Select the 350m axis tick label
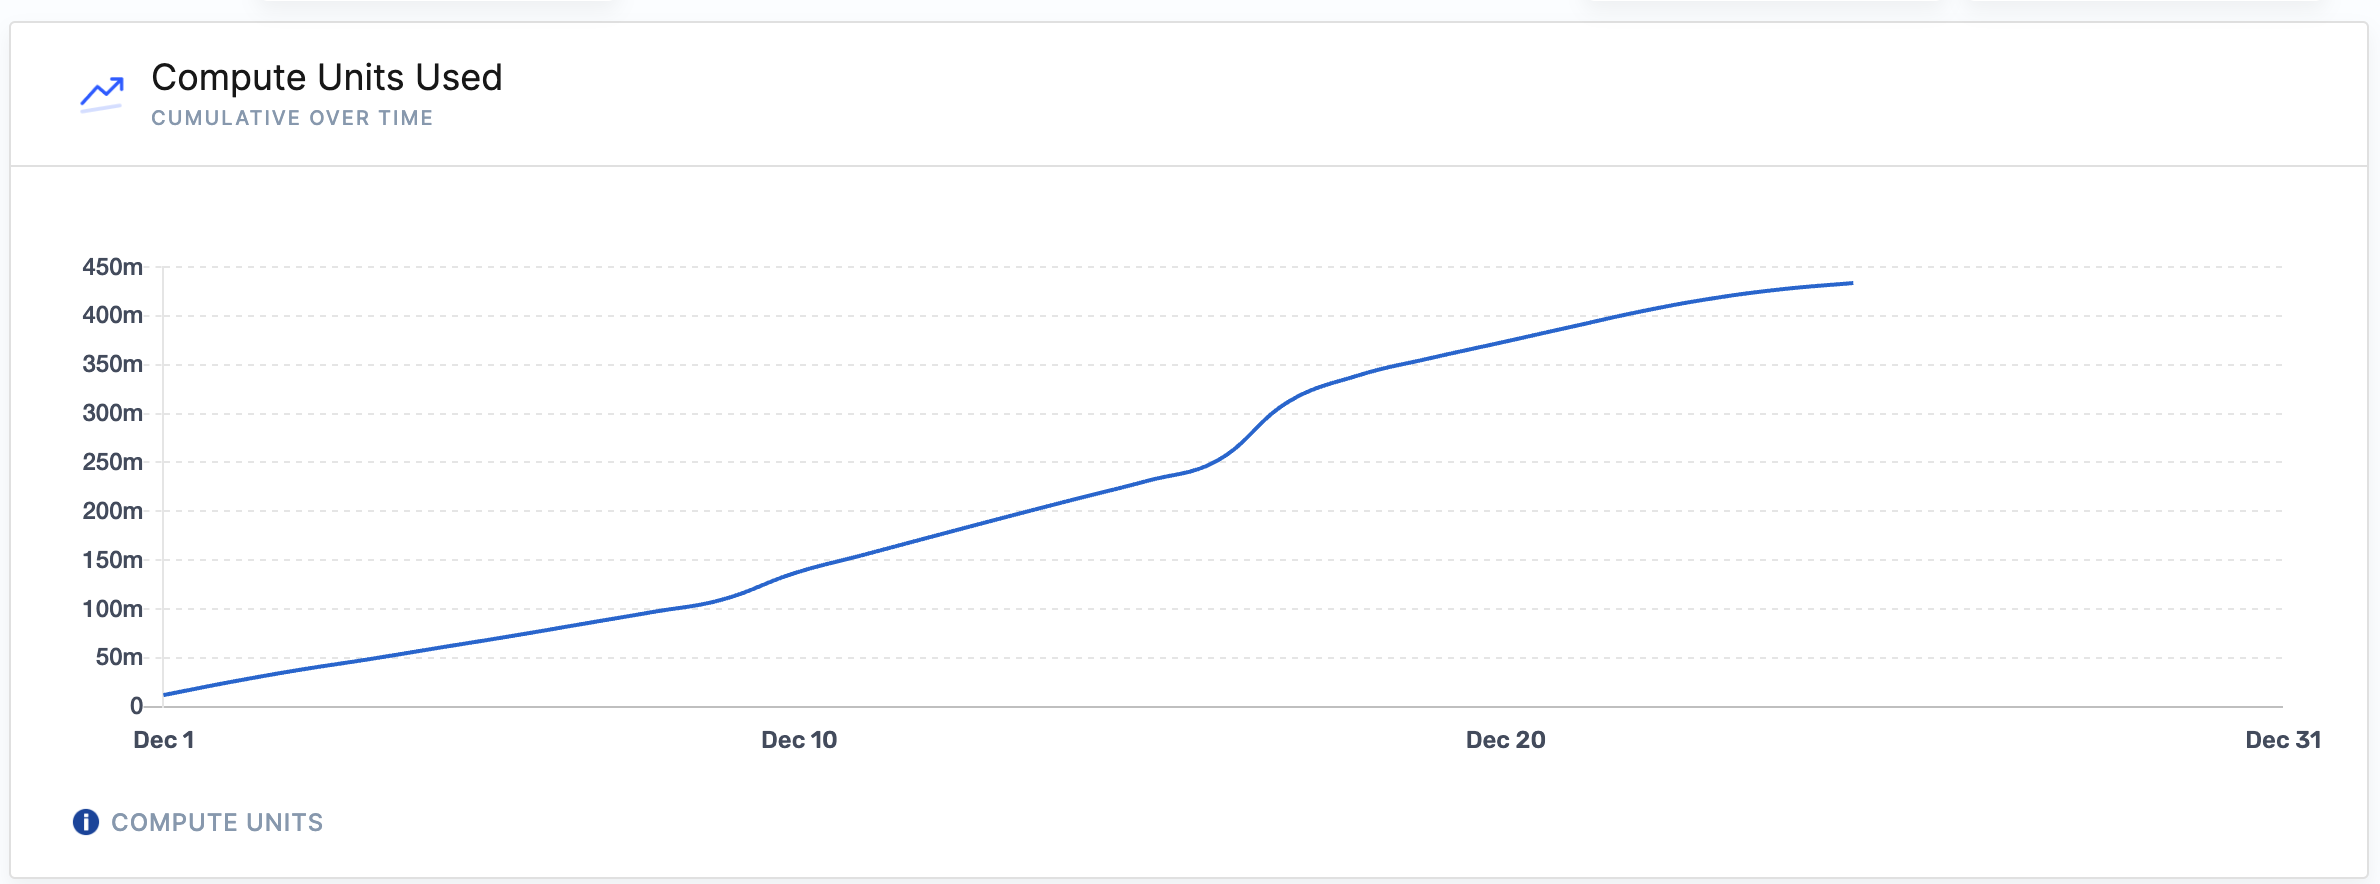Viewport: 2380px width, 884px height. coord(112,364)
